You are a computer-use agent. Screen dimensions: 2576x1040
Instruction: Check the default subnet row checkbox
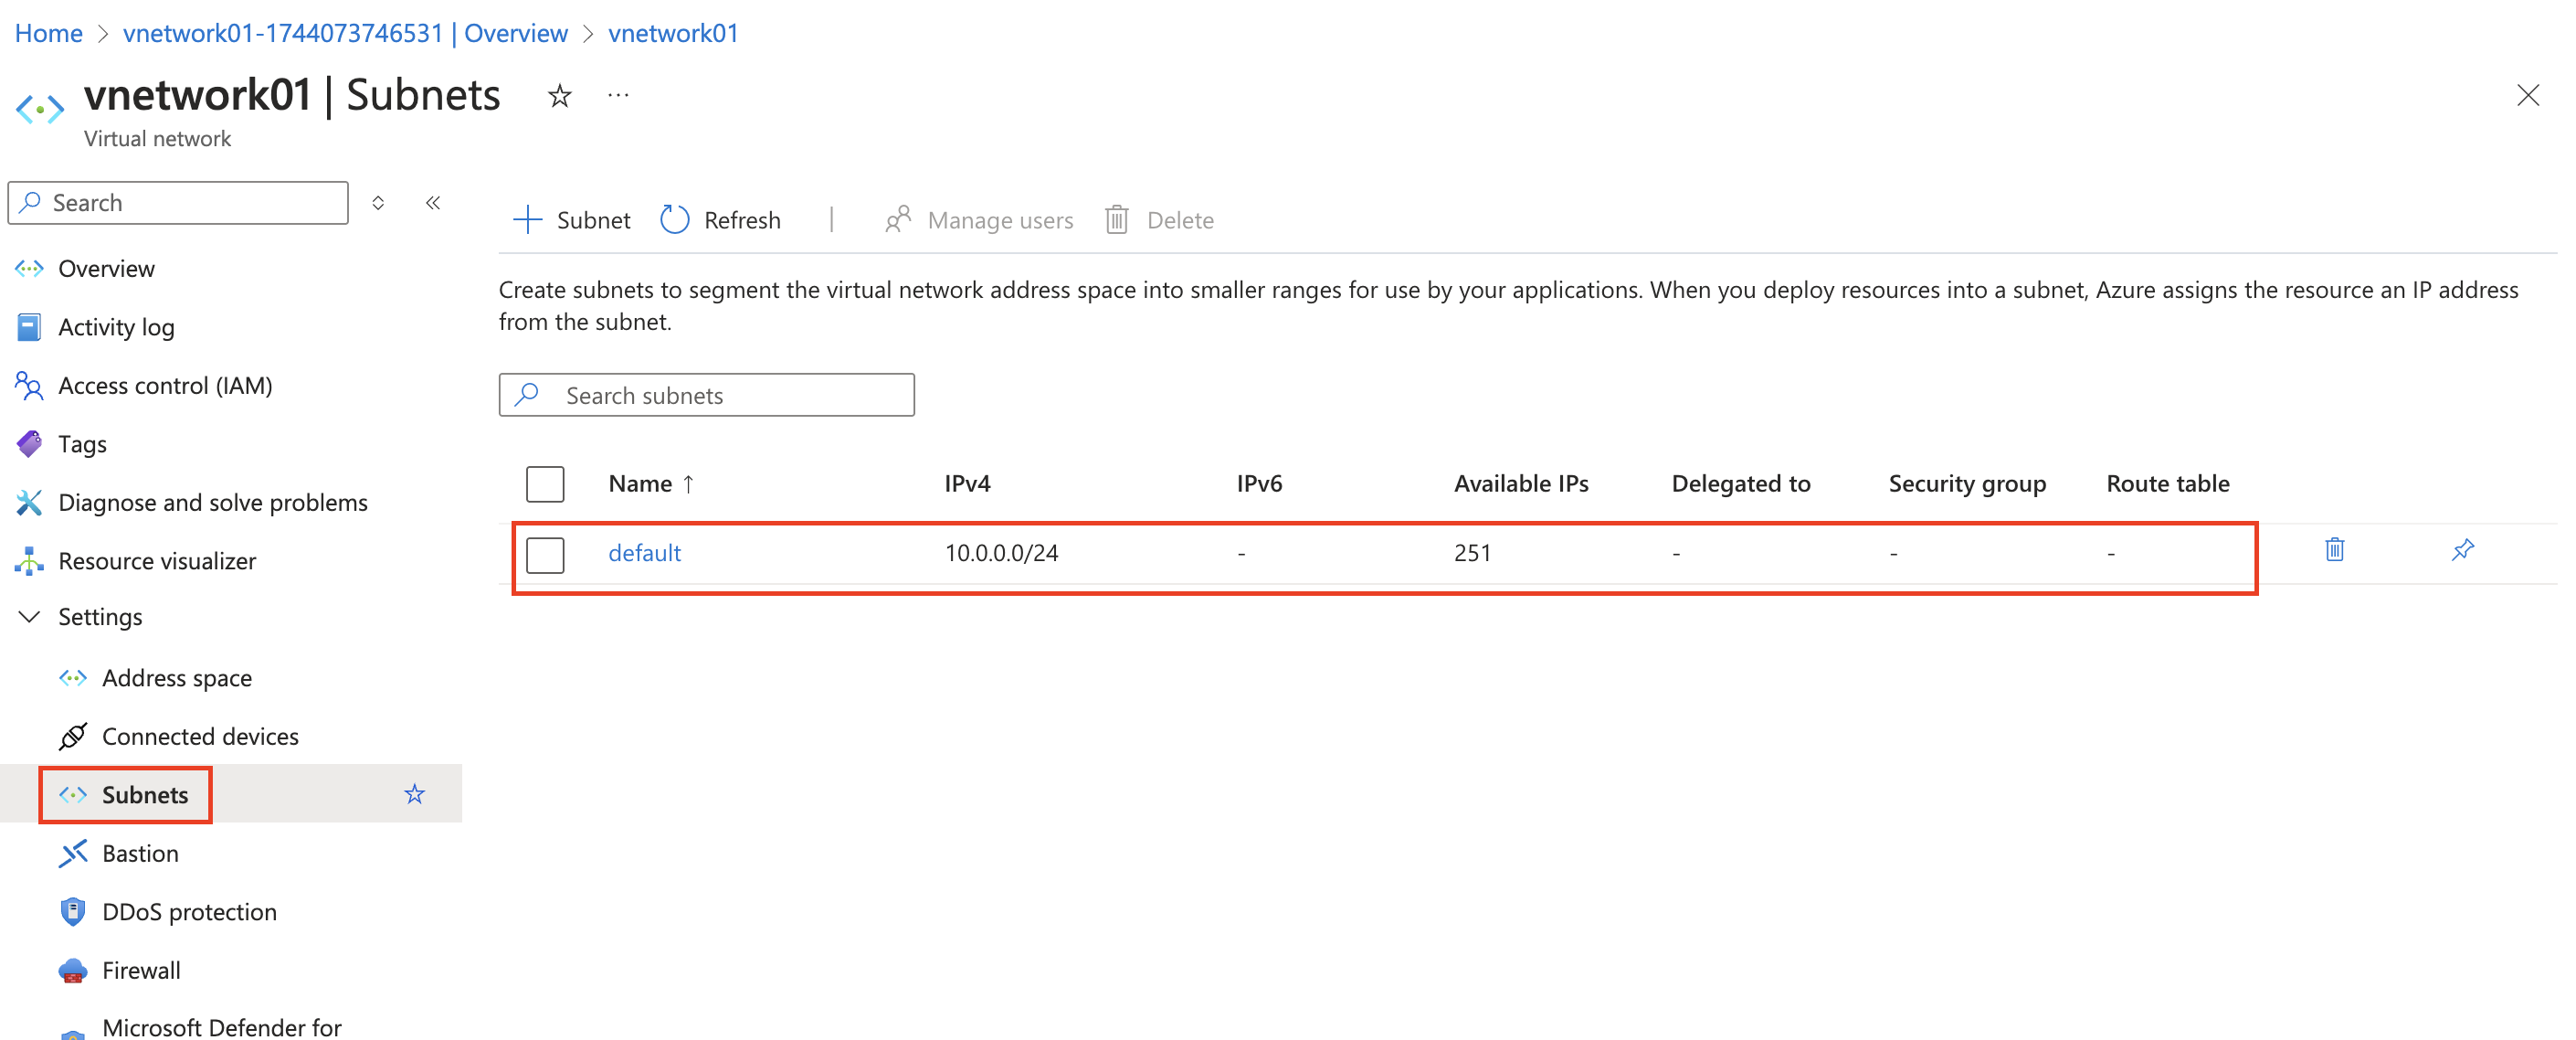(x=545, y=554)
